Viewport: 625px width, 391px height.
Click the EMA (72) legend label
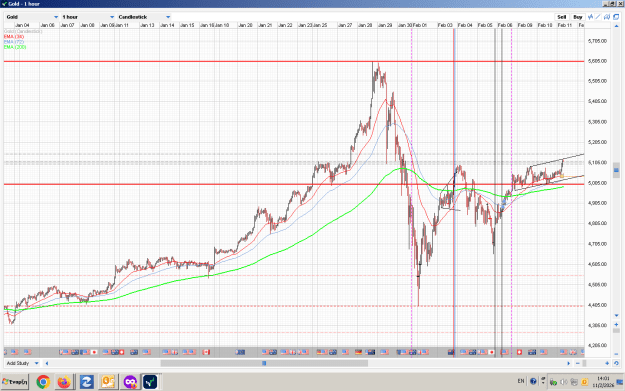[14, 41]
